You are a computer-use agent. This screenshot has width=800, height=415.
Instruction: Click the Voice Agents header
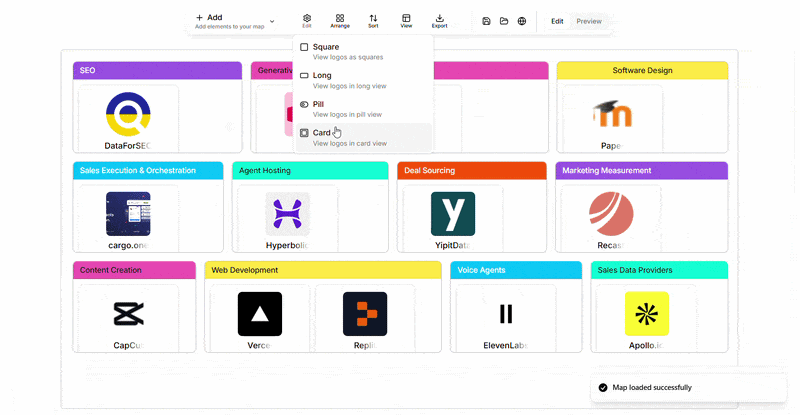[x=516, y=270]
